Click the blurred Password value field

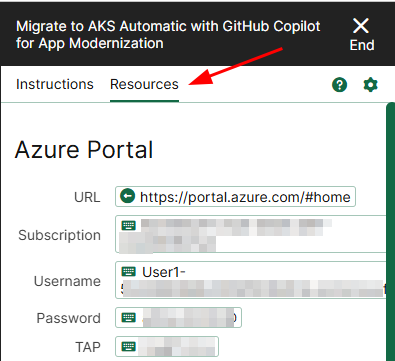[x=178, y=318]
